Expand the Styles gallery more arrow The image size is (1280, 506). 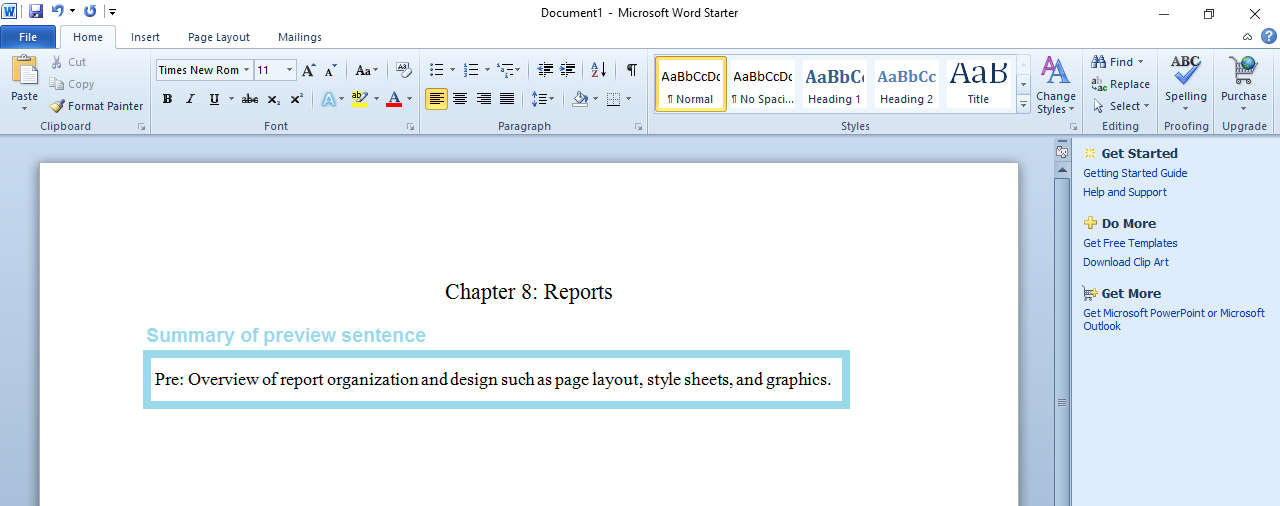(x=1023, y=103)
